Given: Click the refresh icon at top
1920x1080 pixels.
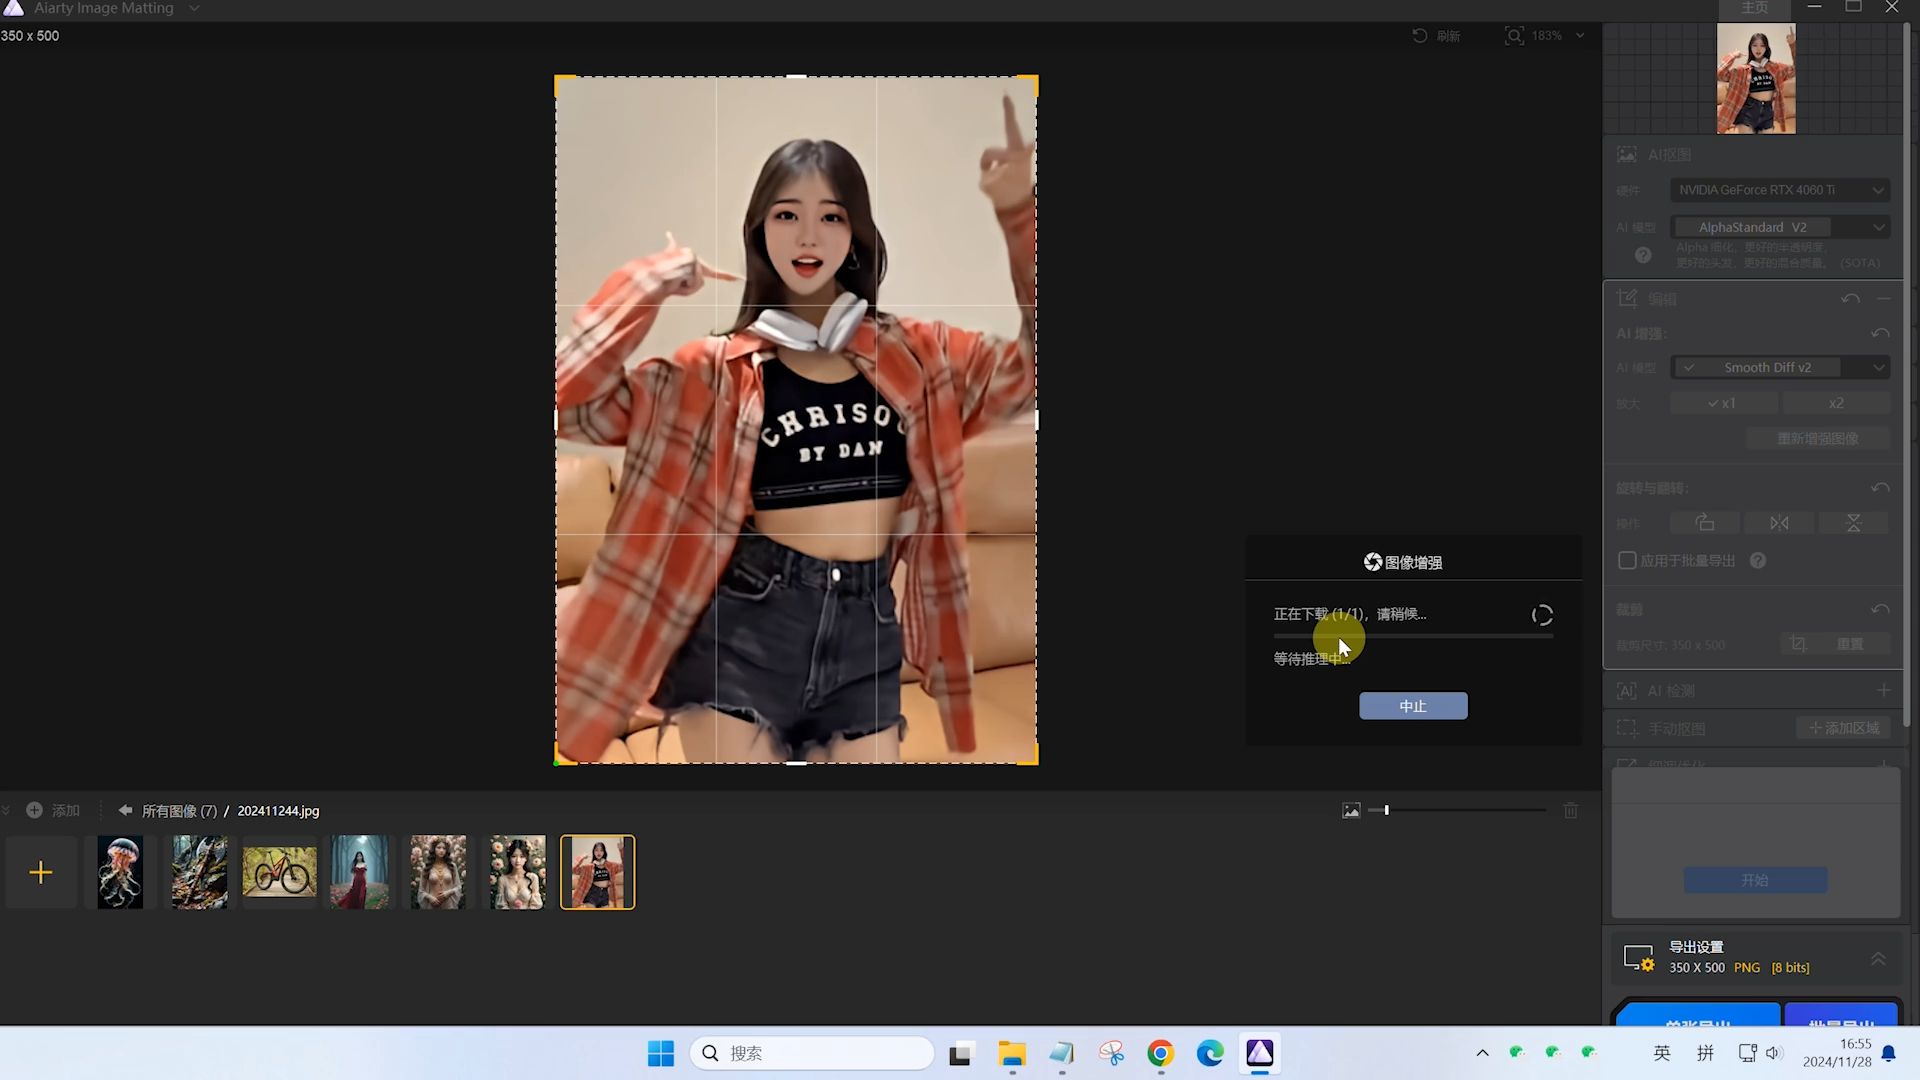Looking at the screenshot, I should pos(1420,36).
